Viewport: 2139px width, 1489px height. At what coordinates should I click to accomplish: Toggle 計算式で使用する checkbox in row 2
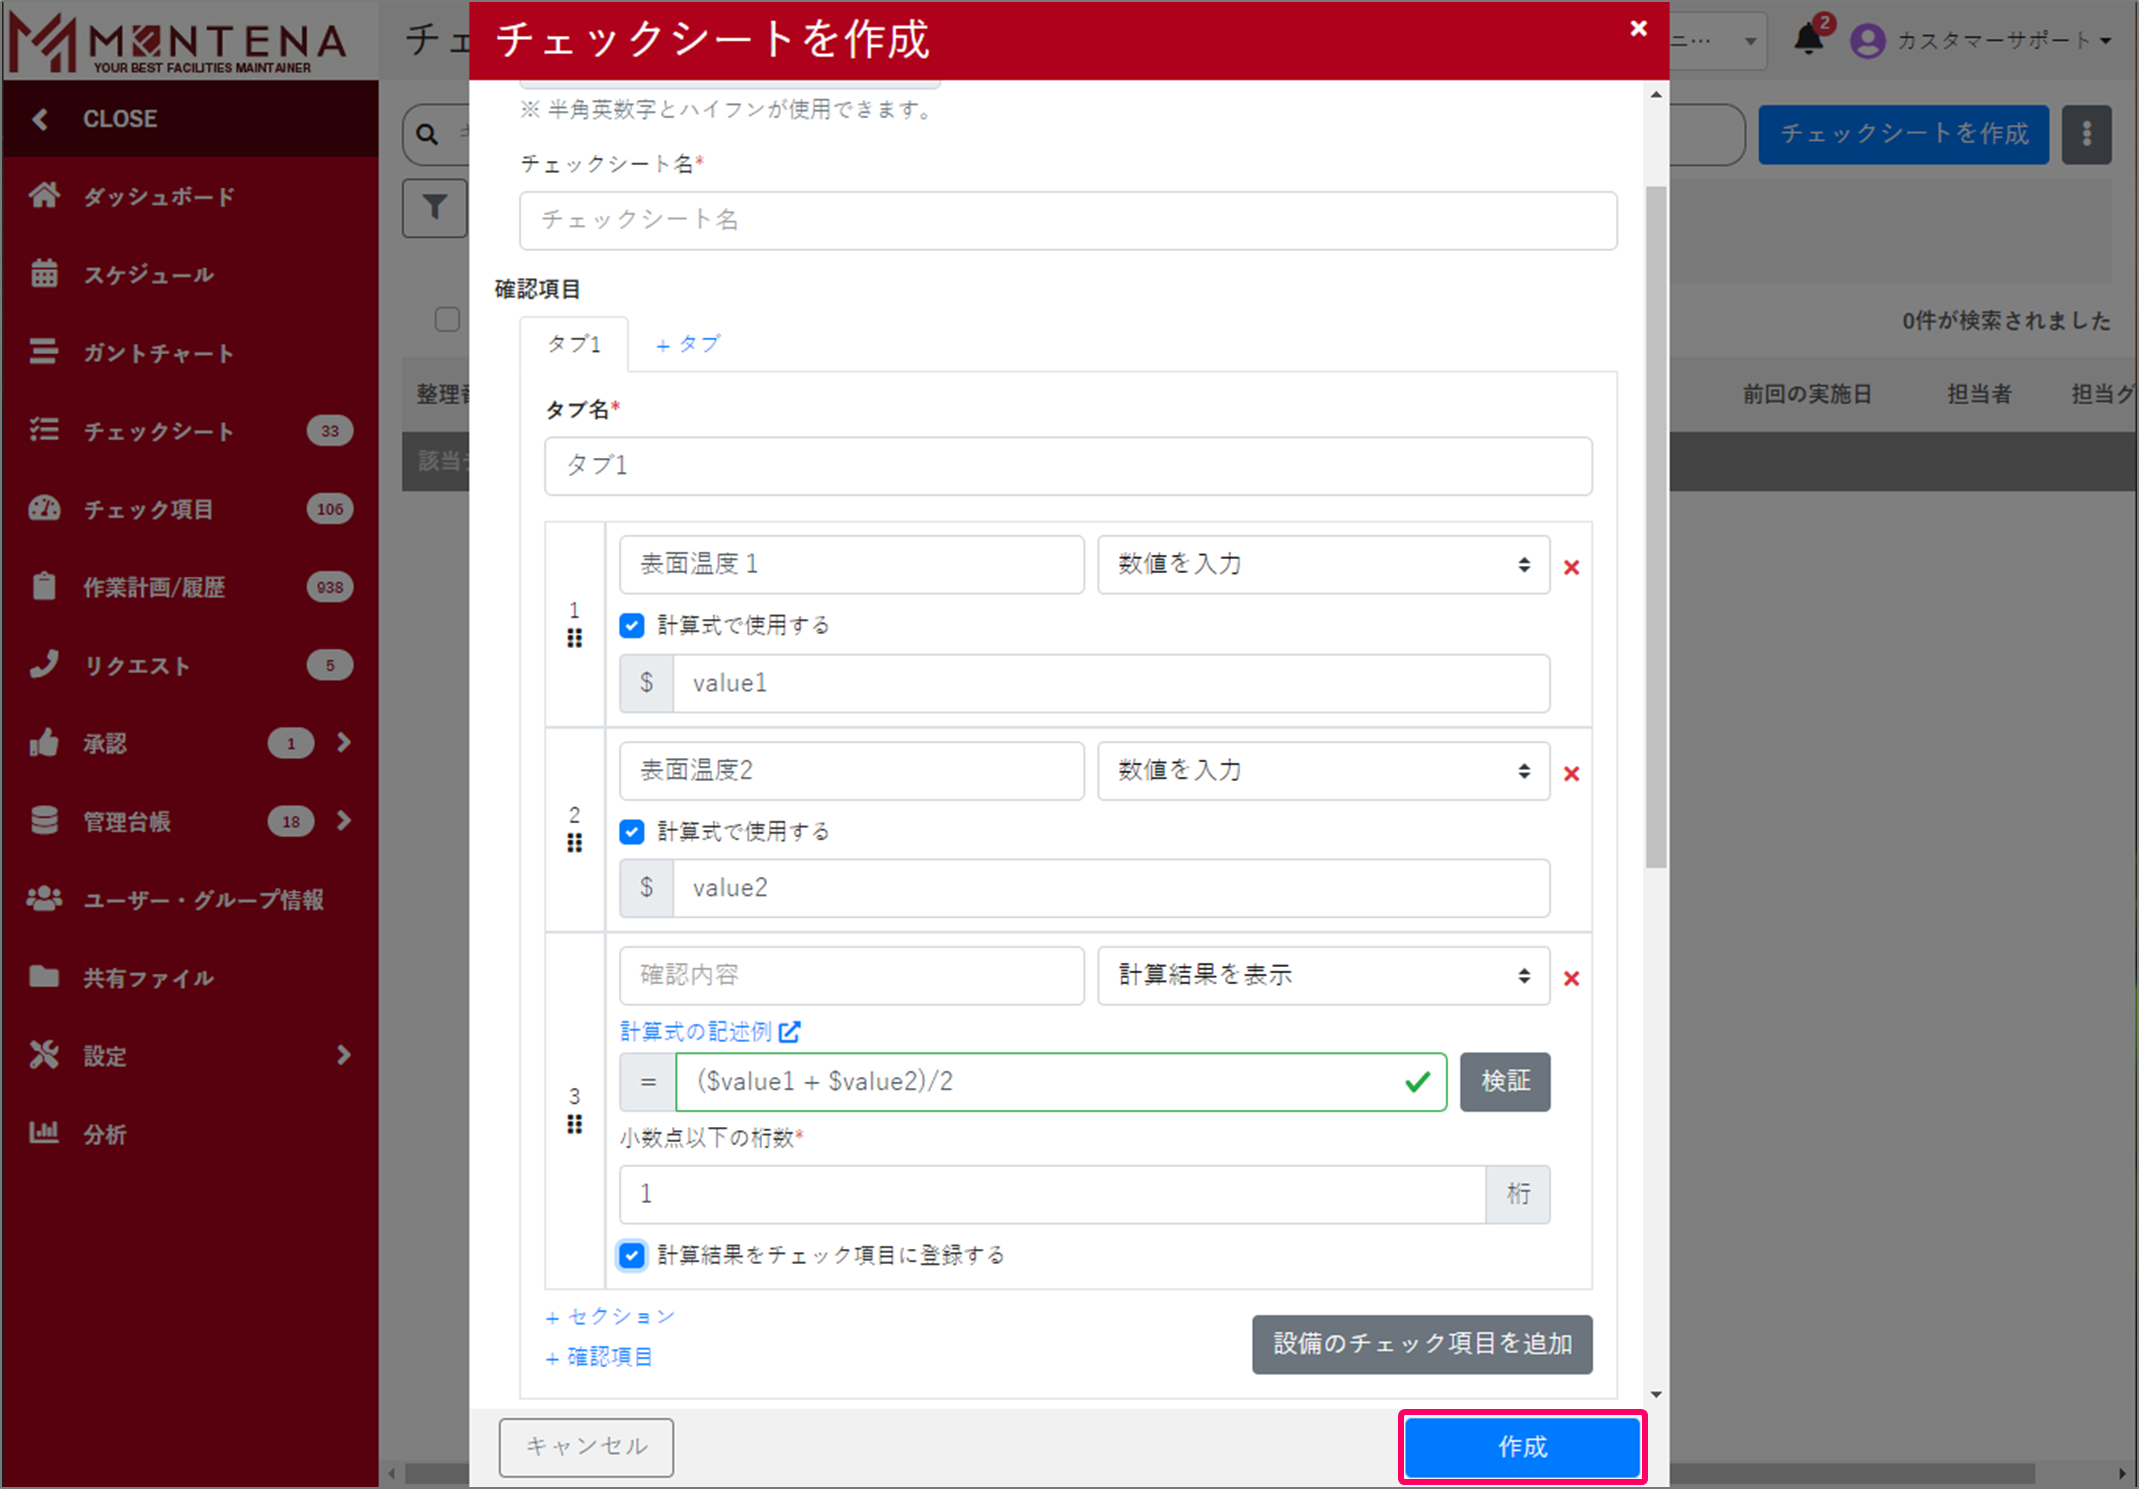[x=632, y=832]
